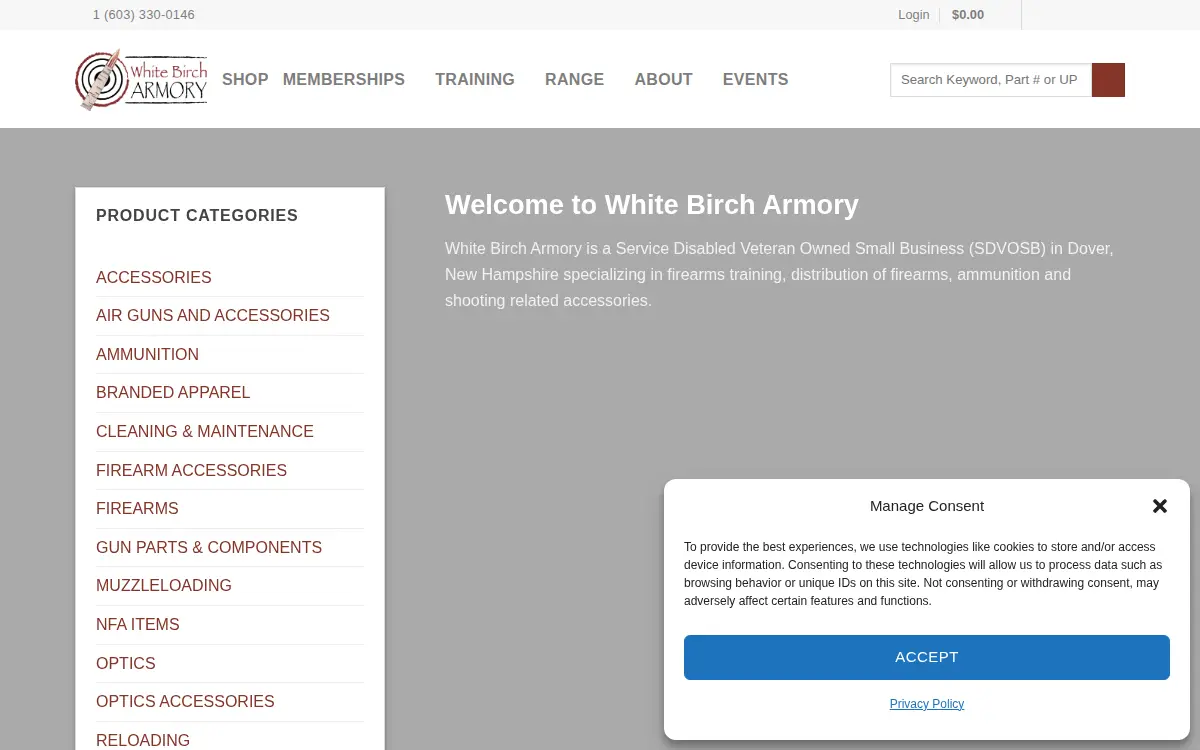1200x750 pixels.
Task: Go to GUN PARTS & COMPONENTS category
Action: (209, 547)
